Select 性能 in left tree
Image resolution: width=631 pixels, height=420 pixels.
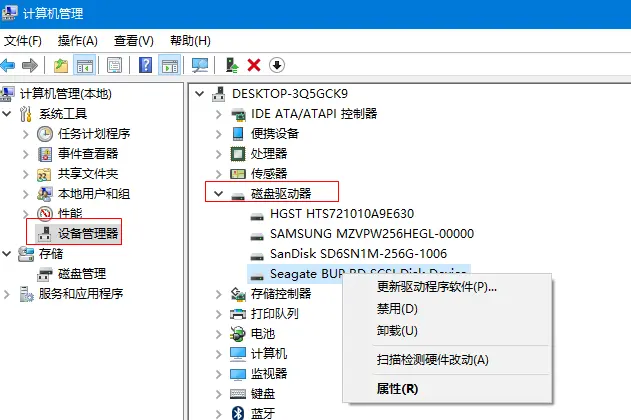point(70,213)
